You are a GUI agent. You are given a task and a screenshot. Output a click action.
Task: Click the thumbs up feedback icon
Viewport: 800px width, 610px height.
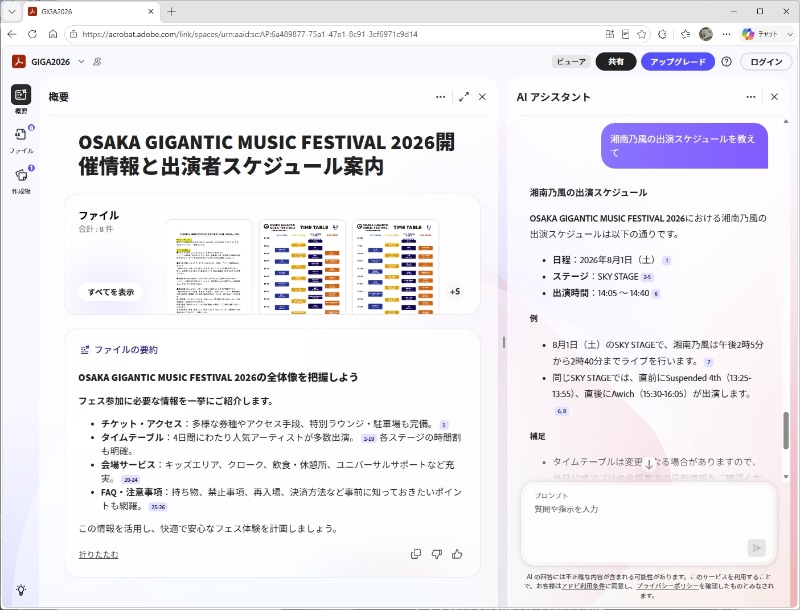(457, 554)
